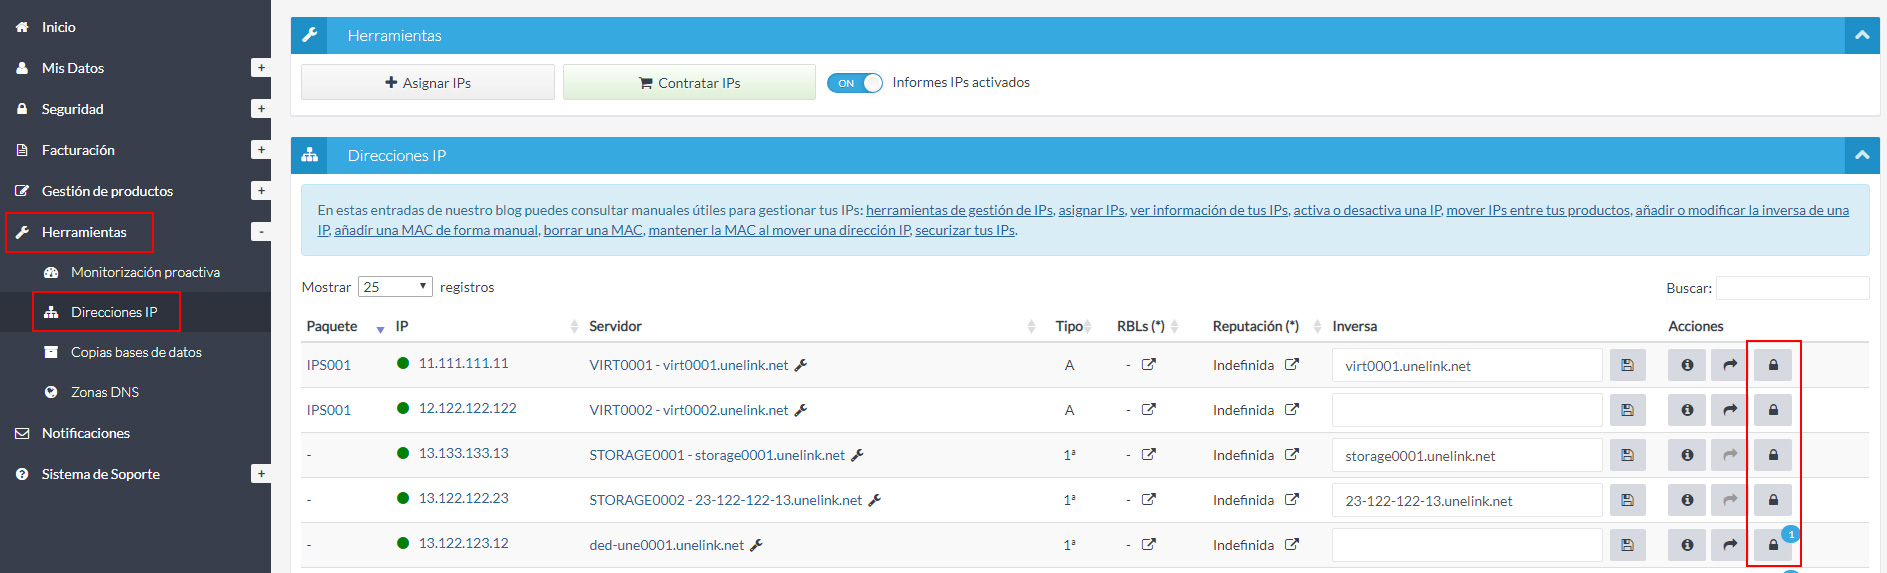Collapse the Direcciones IP panel
This screenshot has height=573, width=1887.
1861,155
